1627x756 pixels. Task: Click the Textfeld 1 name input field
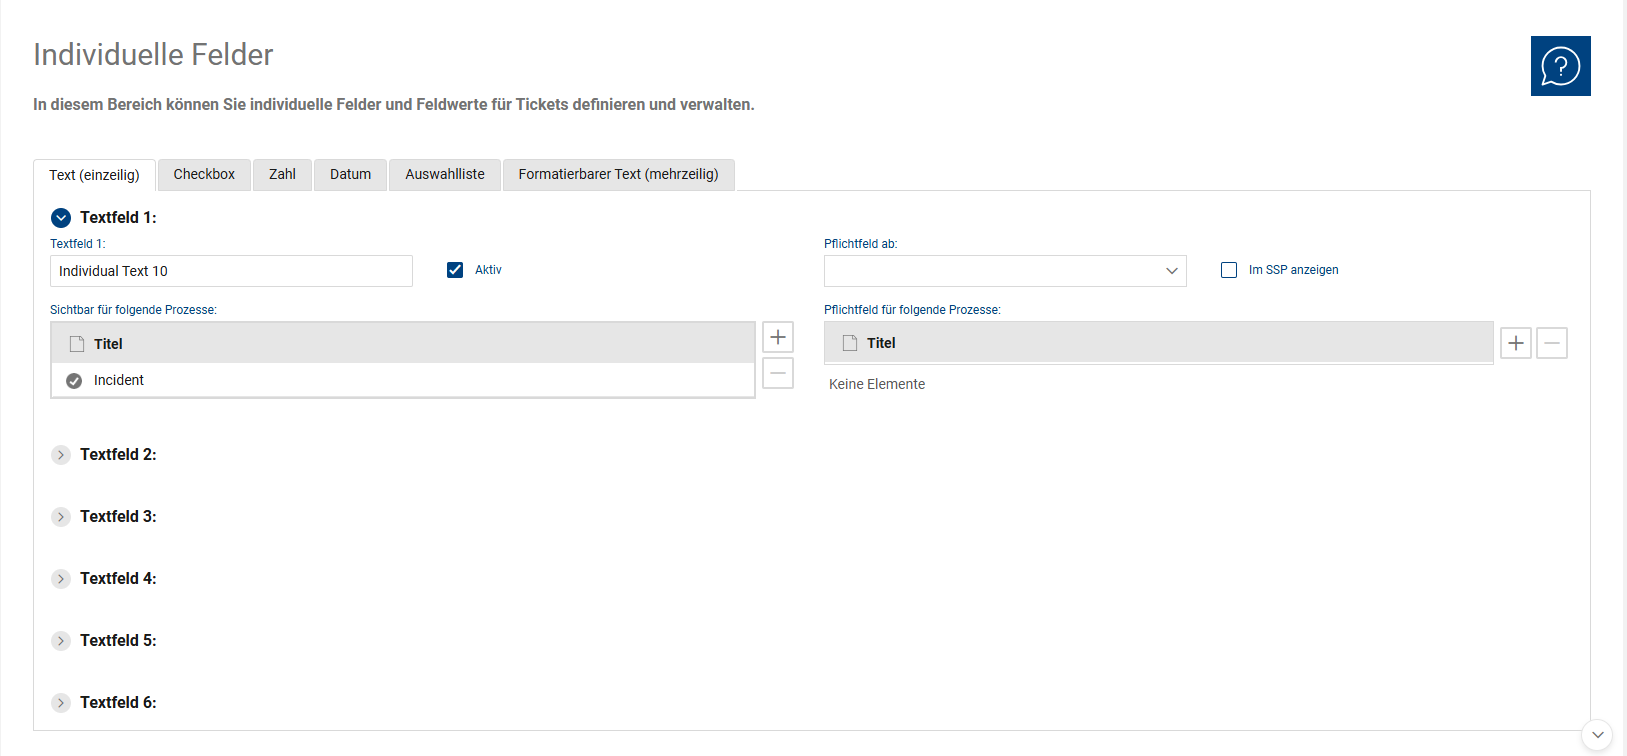[x=231, y=271]
